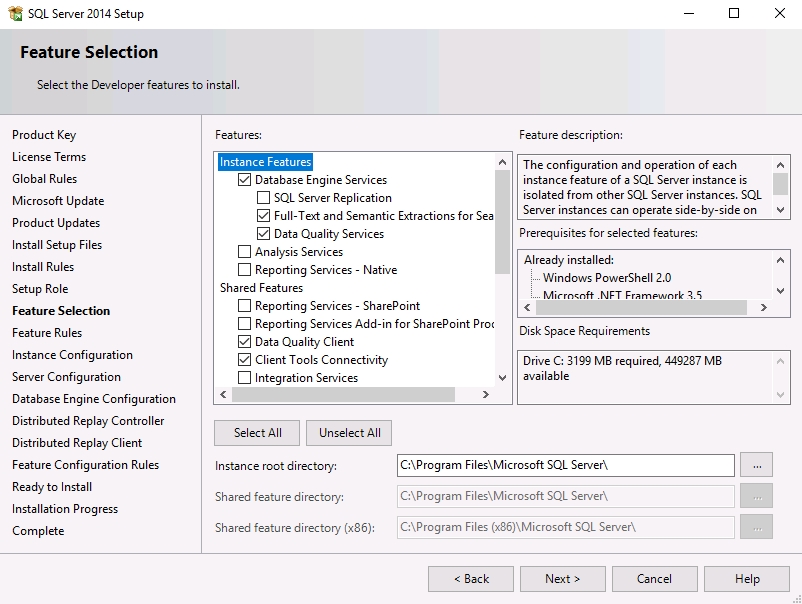Select the Shared Features tree node
802x604 pixels.
coord(261,287)
